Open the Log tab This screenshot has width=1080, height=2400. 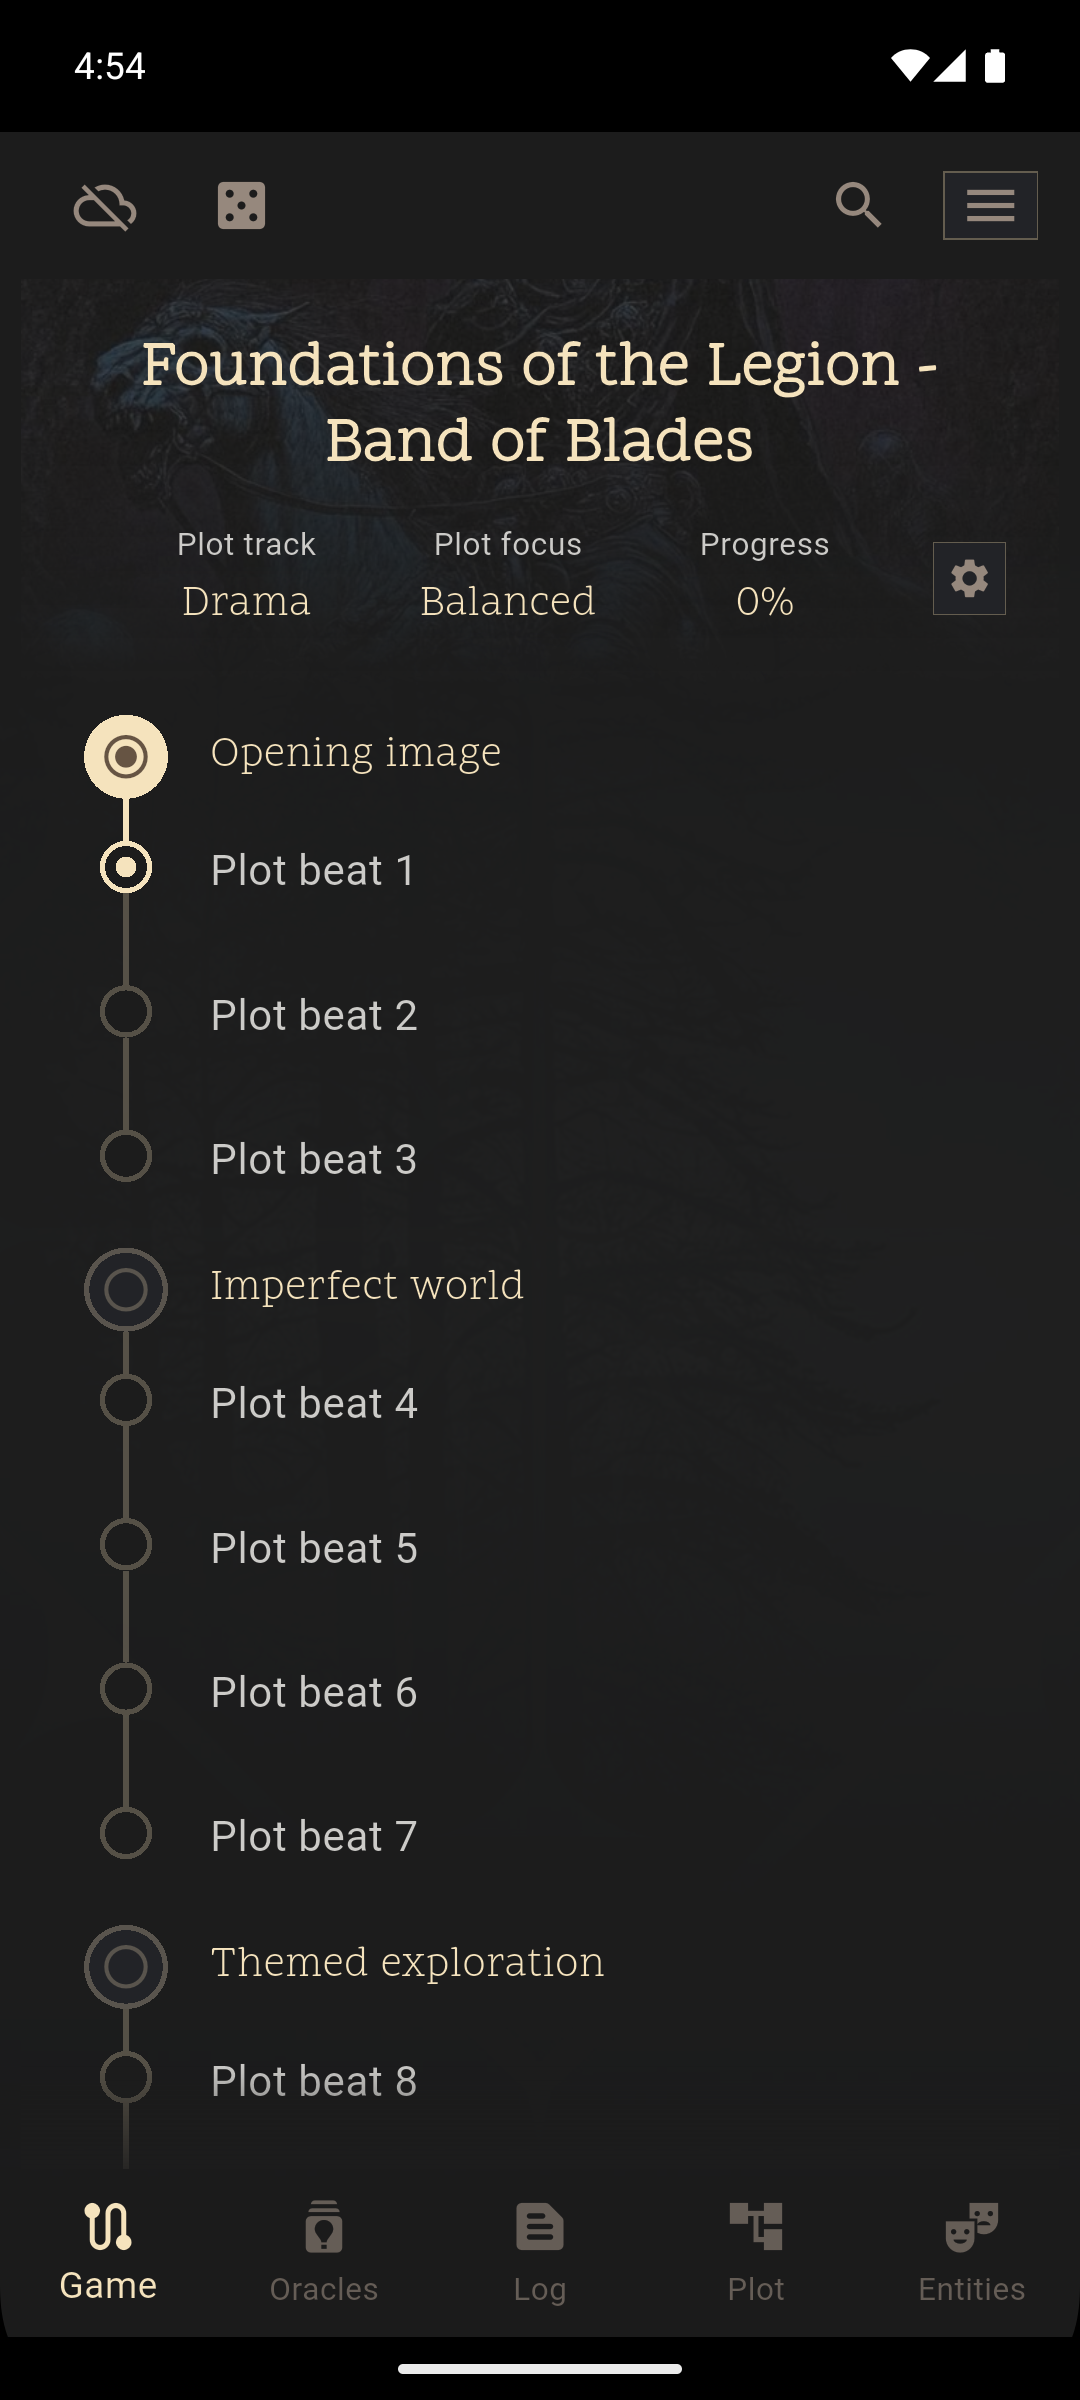pyautogui.click(x=540, y=2250)
